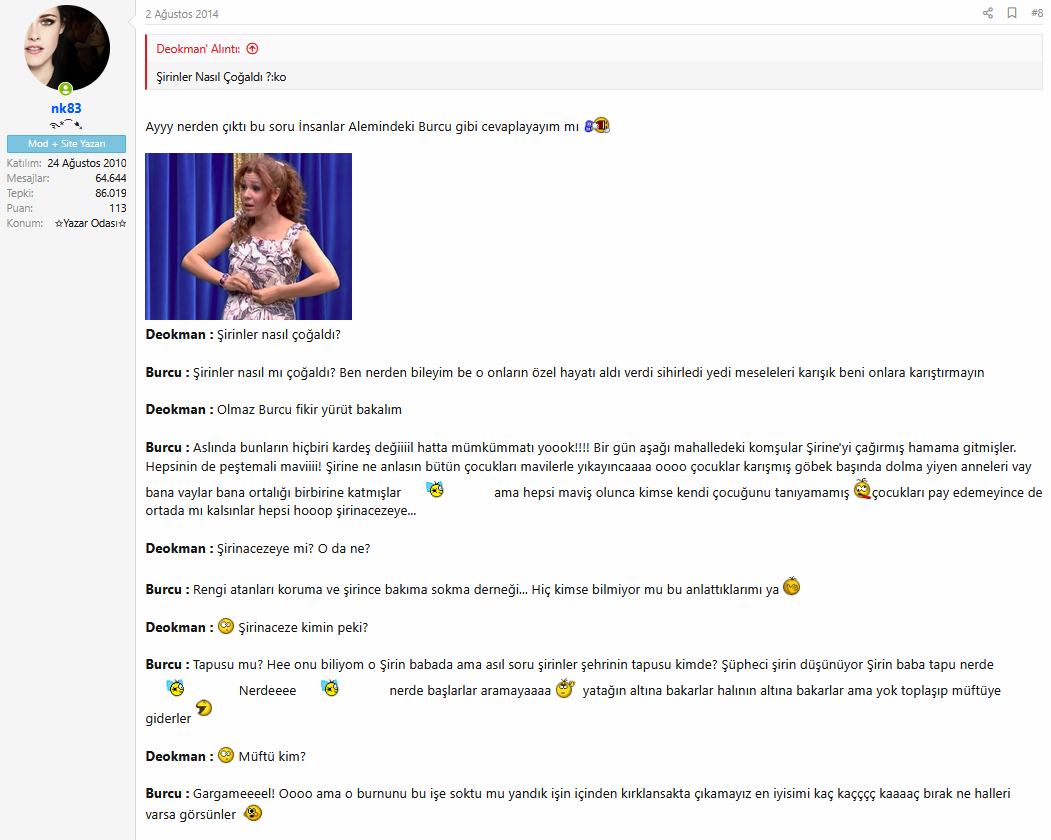Open the post date 2 Ağustos 2014
1051x840 pixels.
point(182,14)
